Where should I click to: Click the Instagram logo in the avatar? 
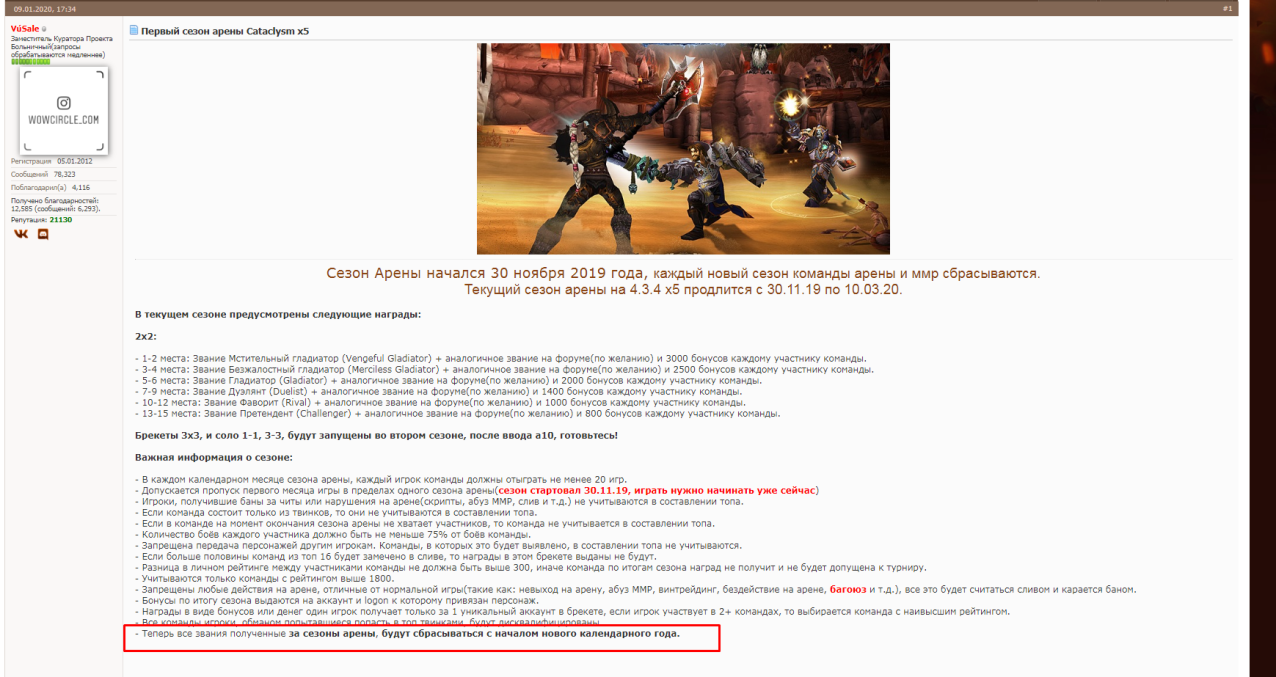(x=63, y=103)
